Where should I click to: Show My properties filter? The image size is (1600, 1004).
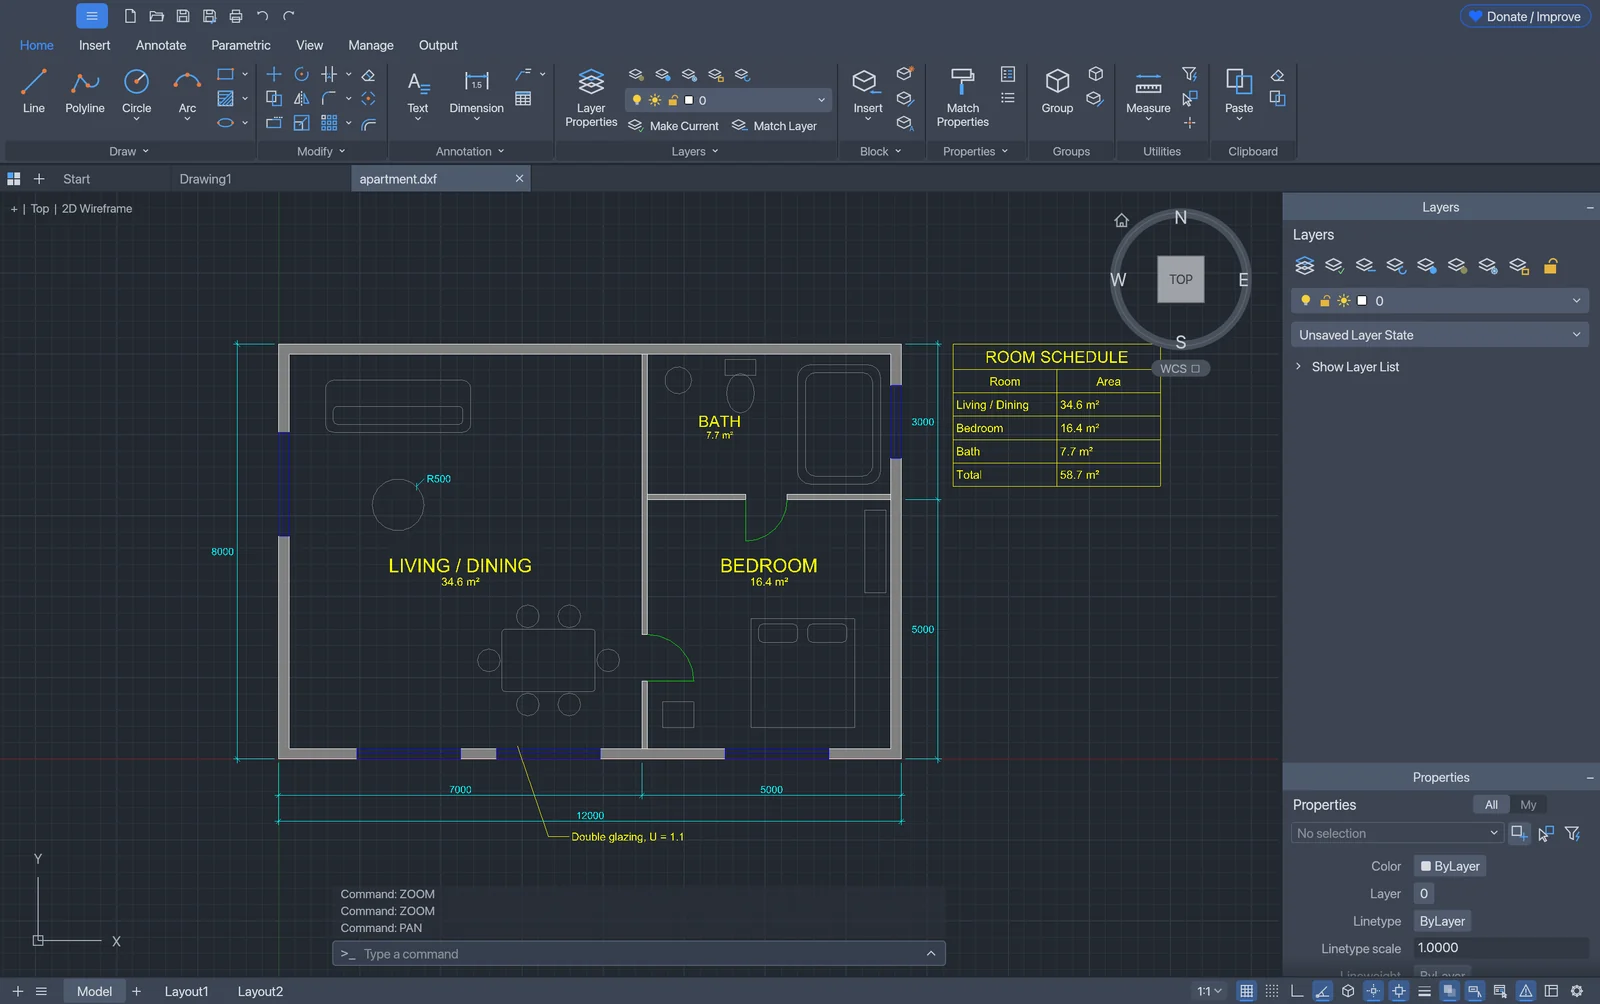(1528, 805)
